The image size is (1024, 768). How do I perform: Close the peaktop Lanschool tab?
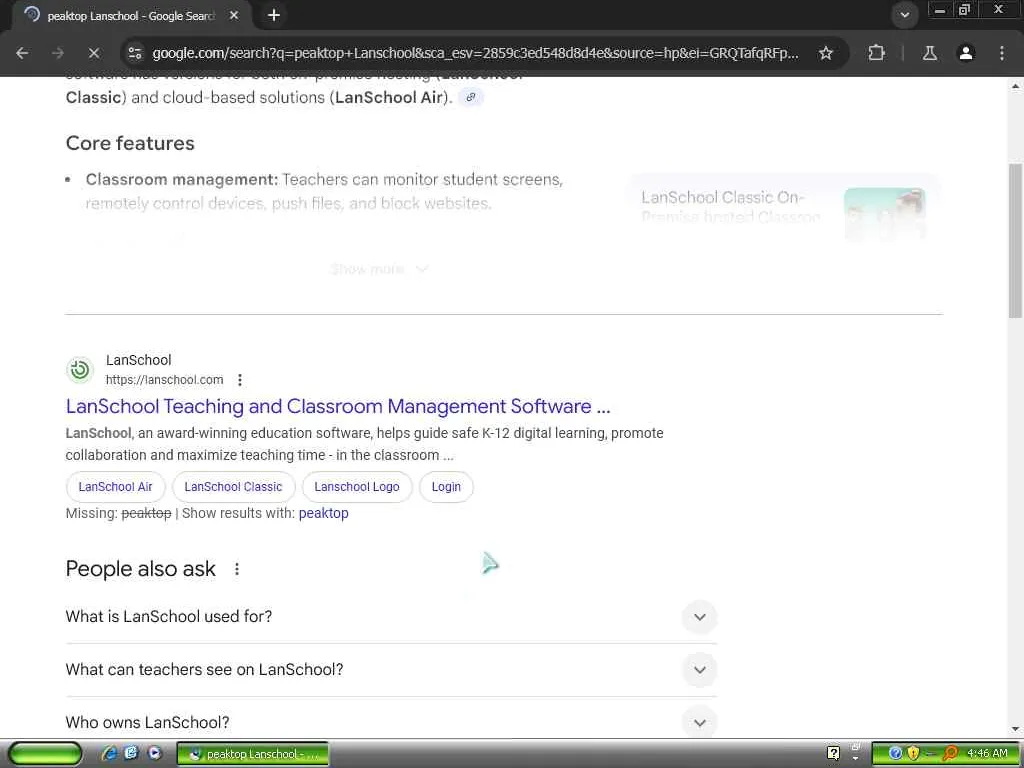(234, 15)
